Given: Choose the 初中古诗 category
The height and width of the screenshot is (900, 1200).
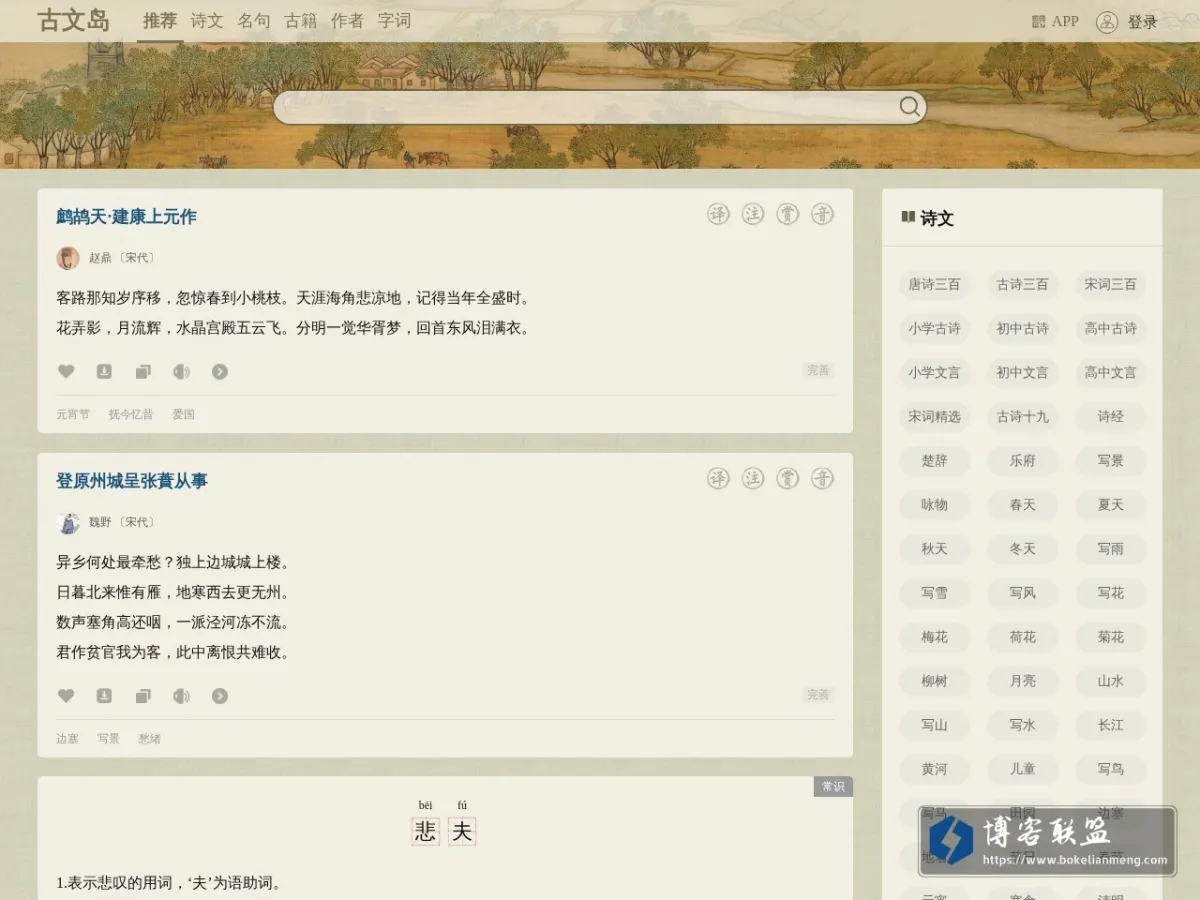Looking at the screenshot, I should (1022, 328).
